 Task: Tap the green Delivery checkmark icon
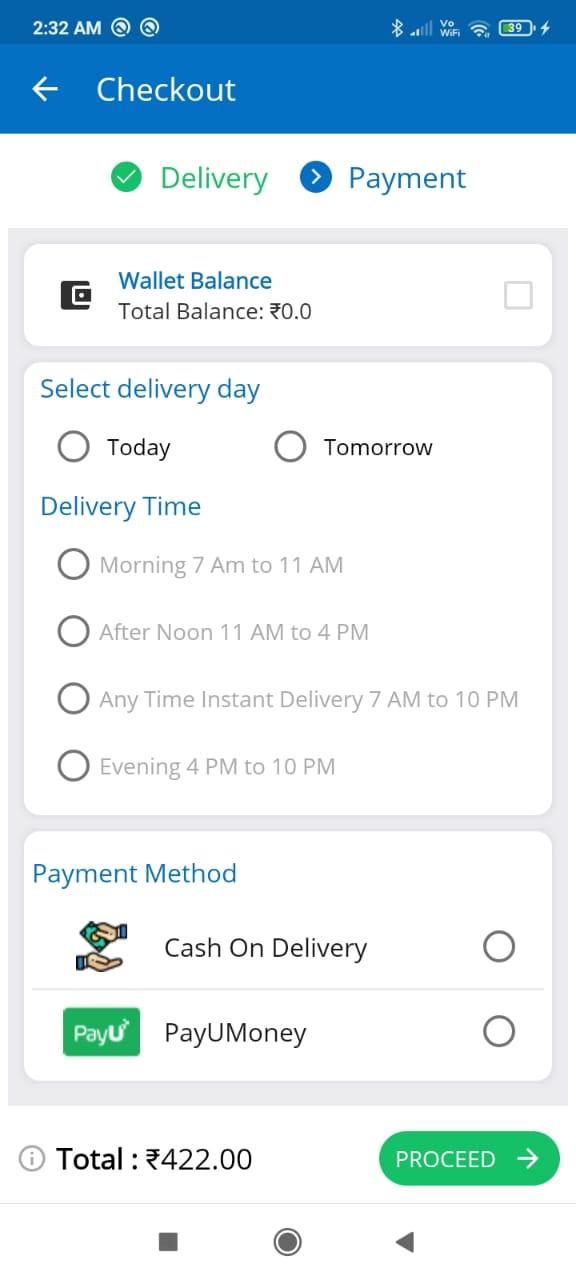pyautogui.click(x=126, y=178)
